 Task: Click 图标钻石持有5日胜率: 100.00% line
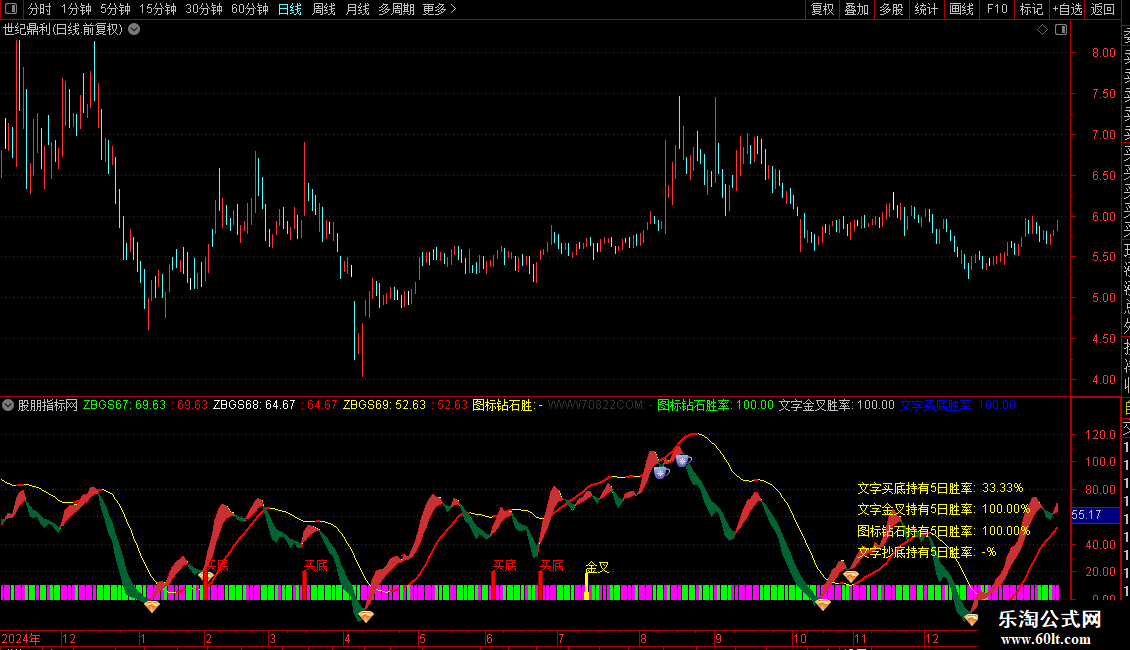(x=943, y=530)
